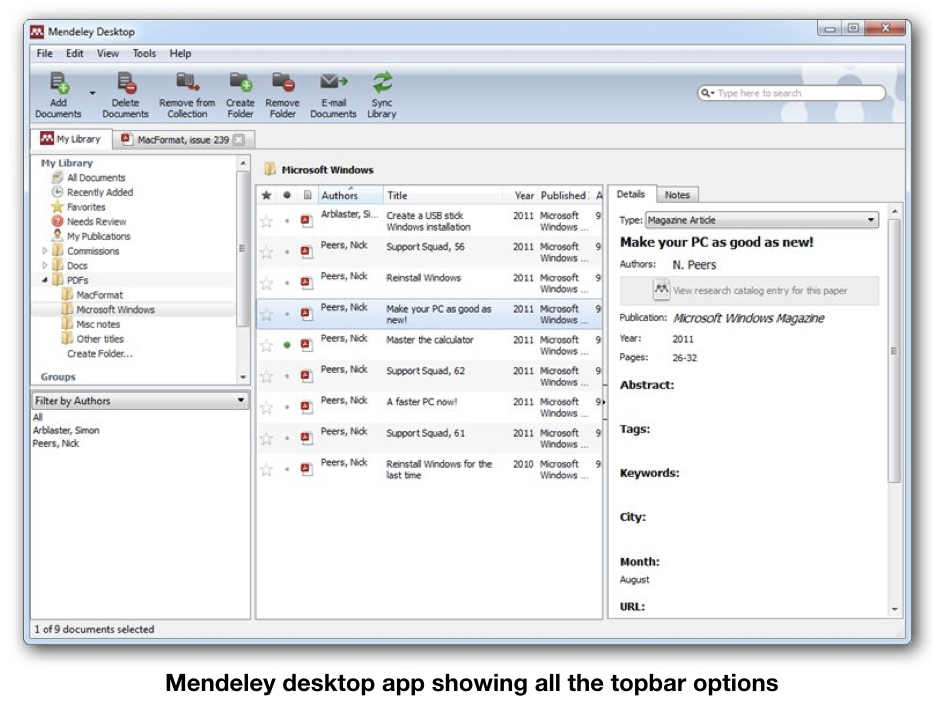Star the 'Reinstall Windows' entry
The image size is (932, 710).
pyautogui.click(x=264, y=282)
